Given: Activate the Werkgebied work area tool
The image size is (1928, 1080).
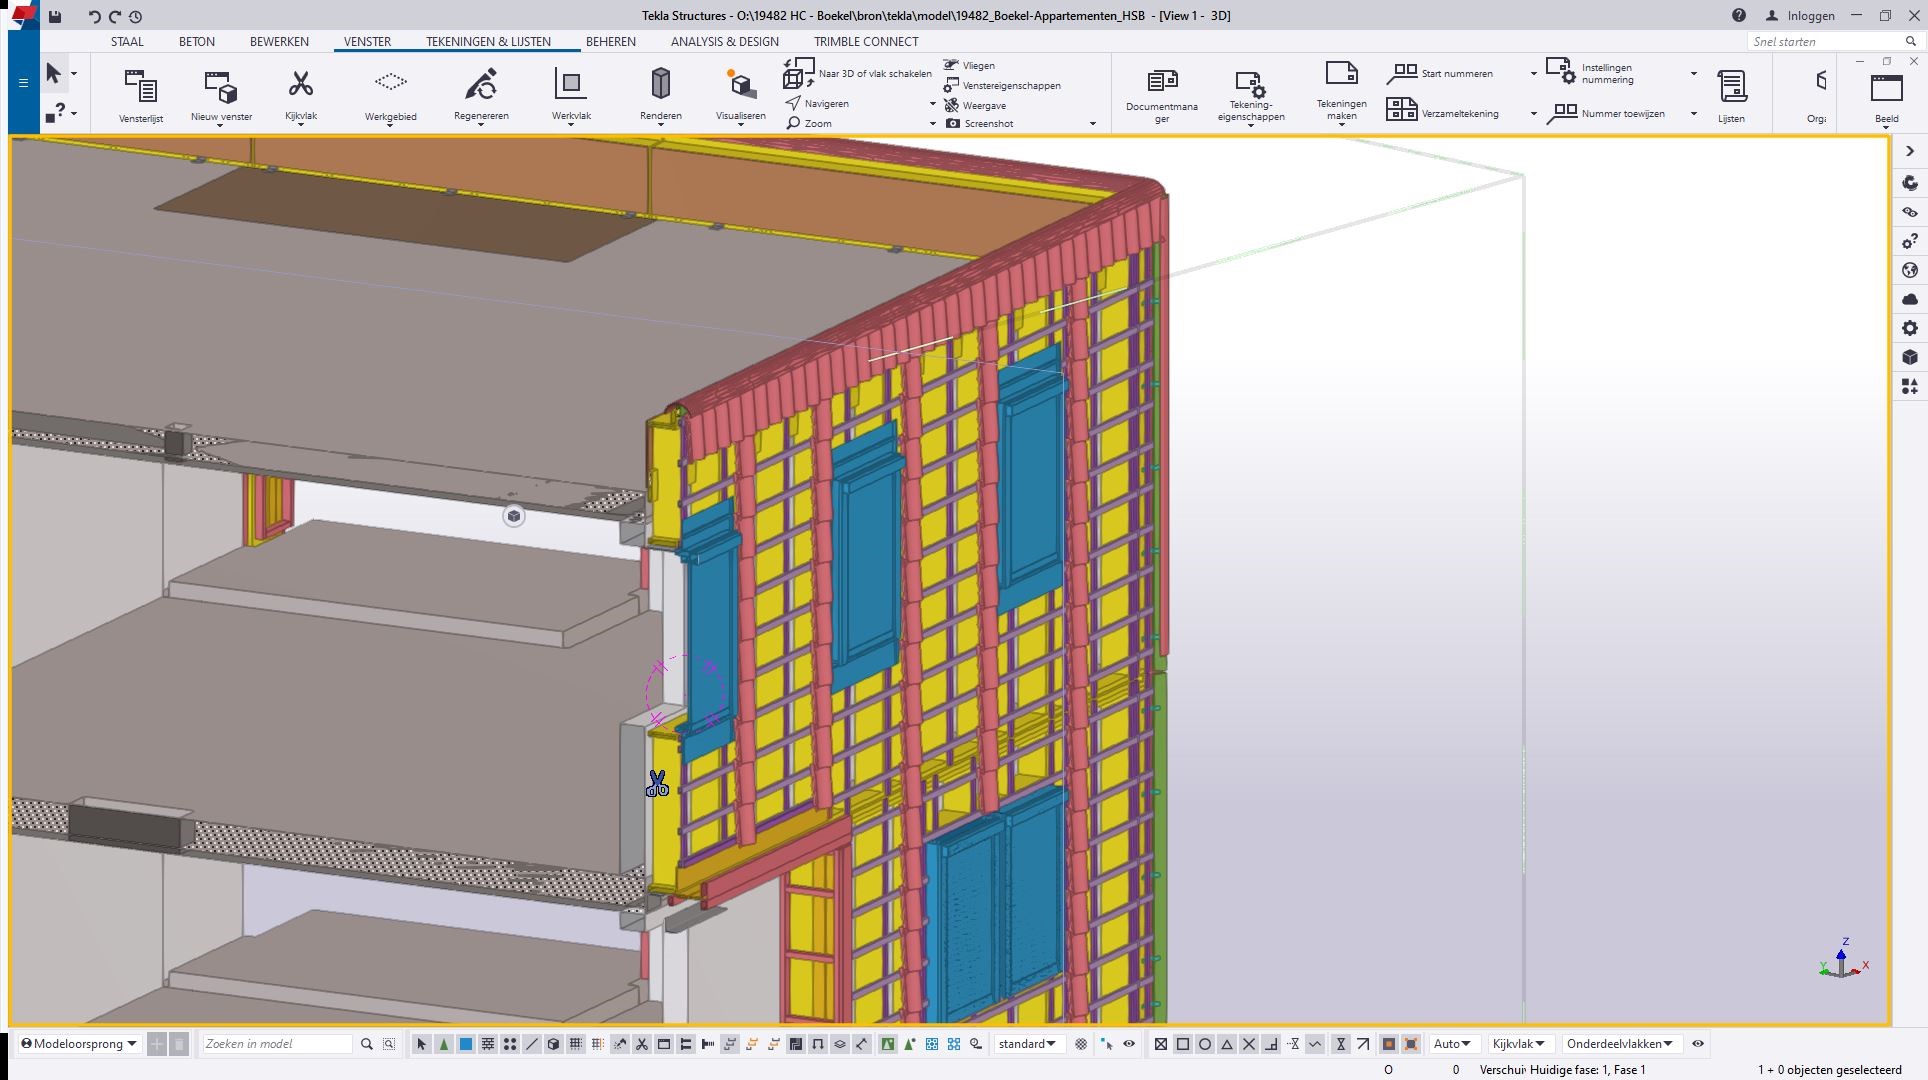Looking at the screenshot, I should (x=390, y=96).
